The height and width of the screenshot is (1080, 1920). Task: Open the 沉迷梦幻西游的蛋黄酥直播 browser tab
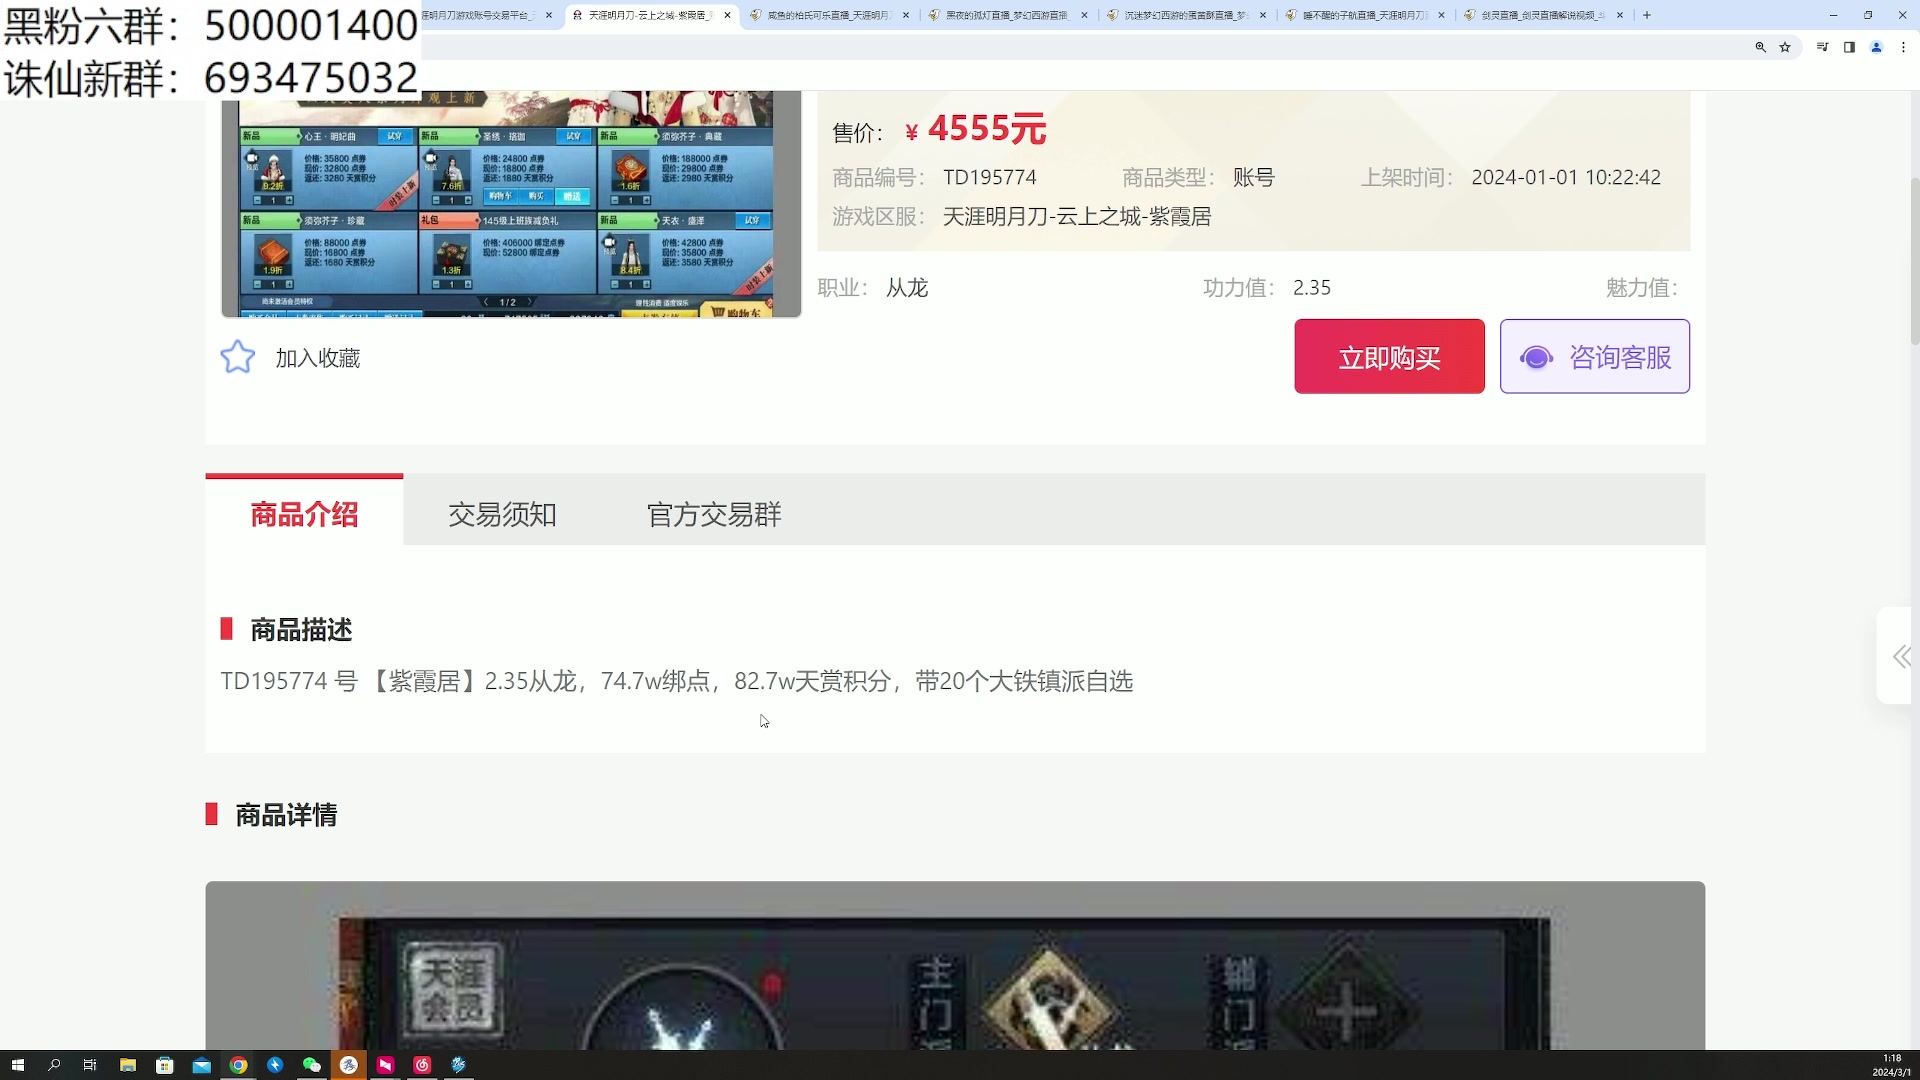1185,15
